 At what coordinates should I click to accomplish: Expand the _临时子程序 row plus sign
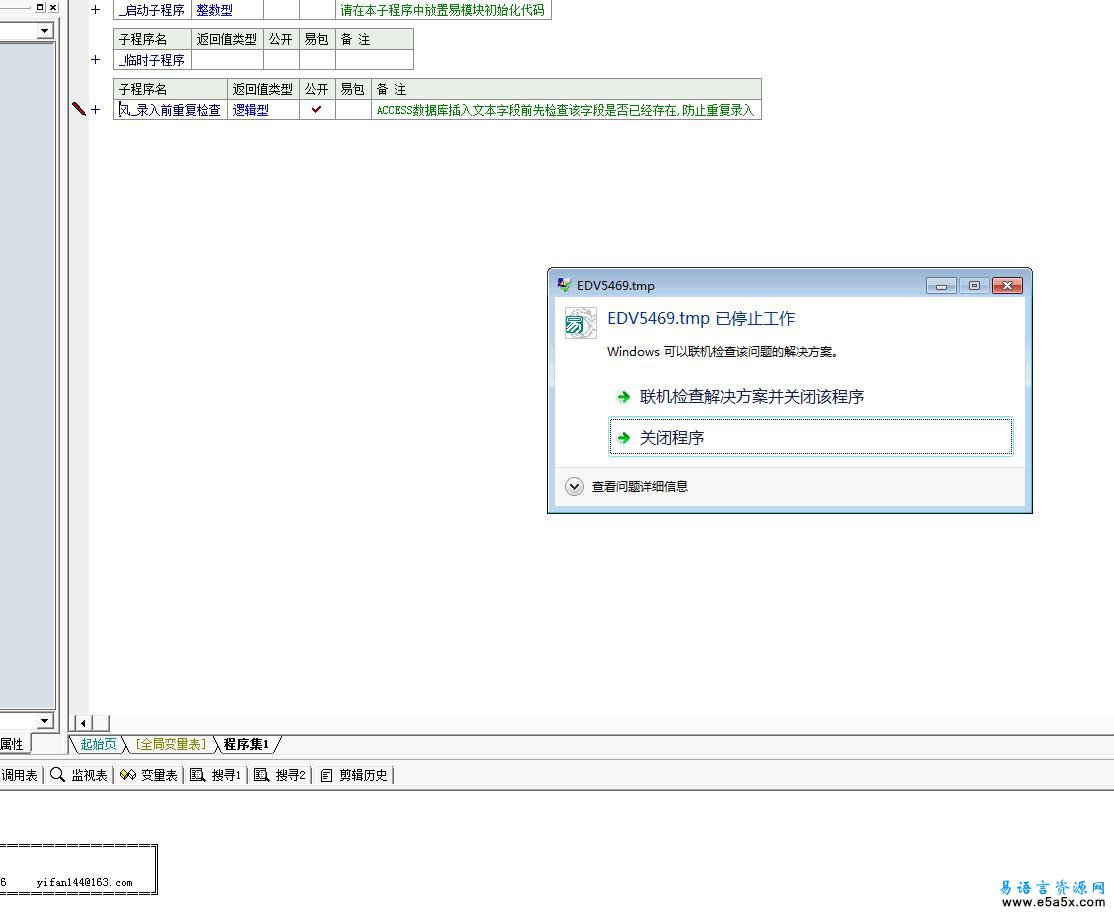[x=95, y=60]
